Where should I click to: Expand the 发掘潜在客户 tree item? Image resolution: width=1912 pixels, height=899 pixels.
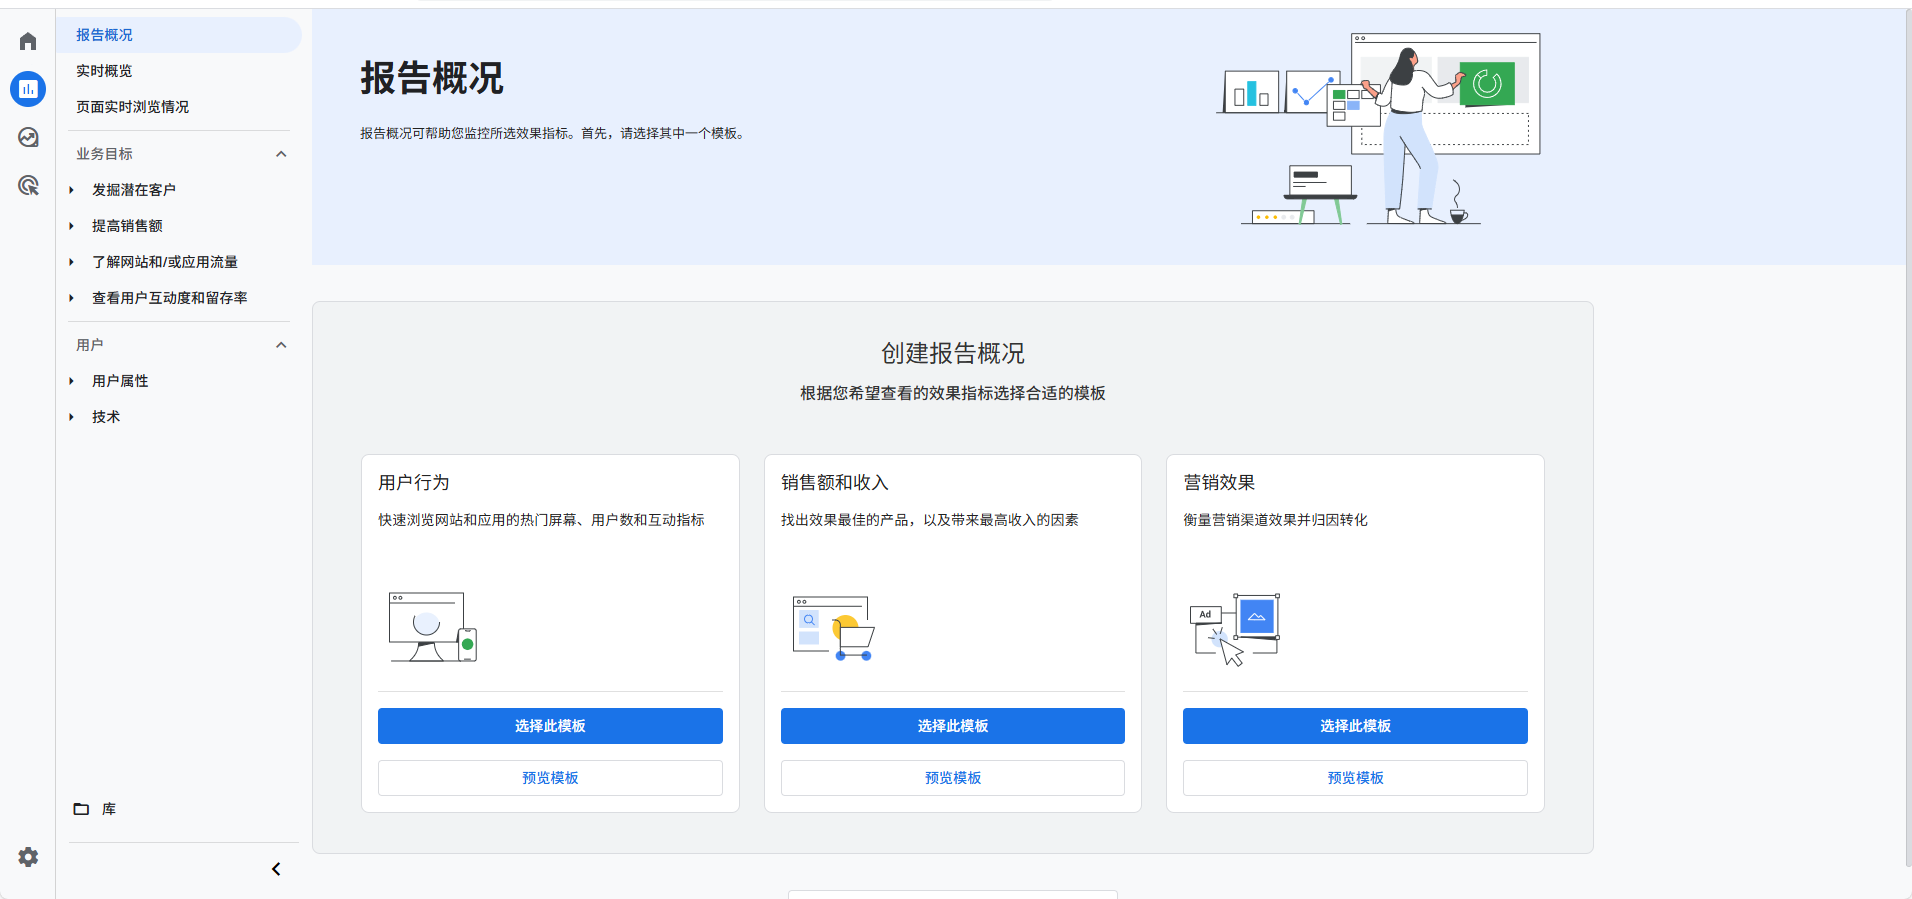click(72, 190)
